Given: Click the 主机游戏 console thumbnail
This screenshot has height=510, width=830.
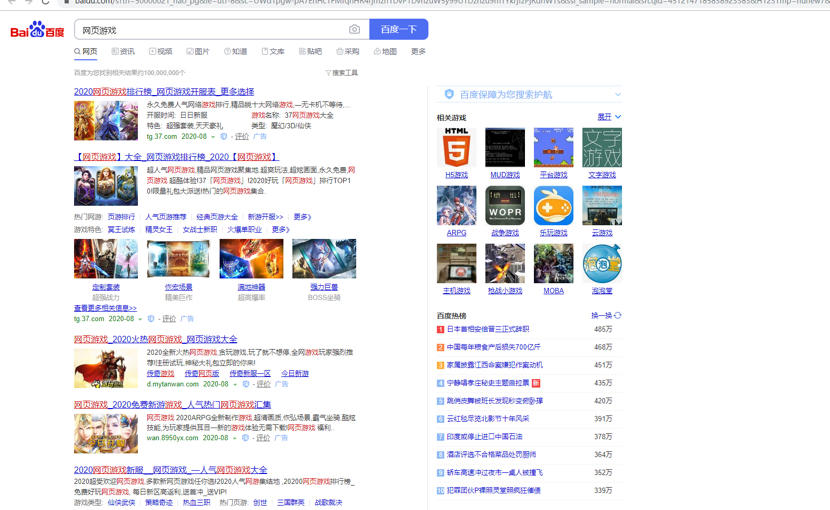Looking at the screenshot, I should click(456, 263).
